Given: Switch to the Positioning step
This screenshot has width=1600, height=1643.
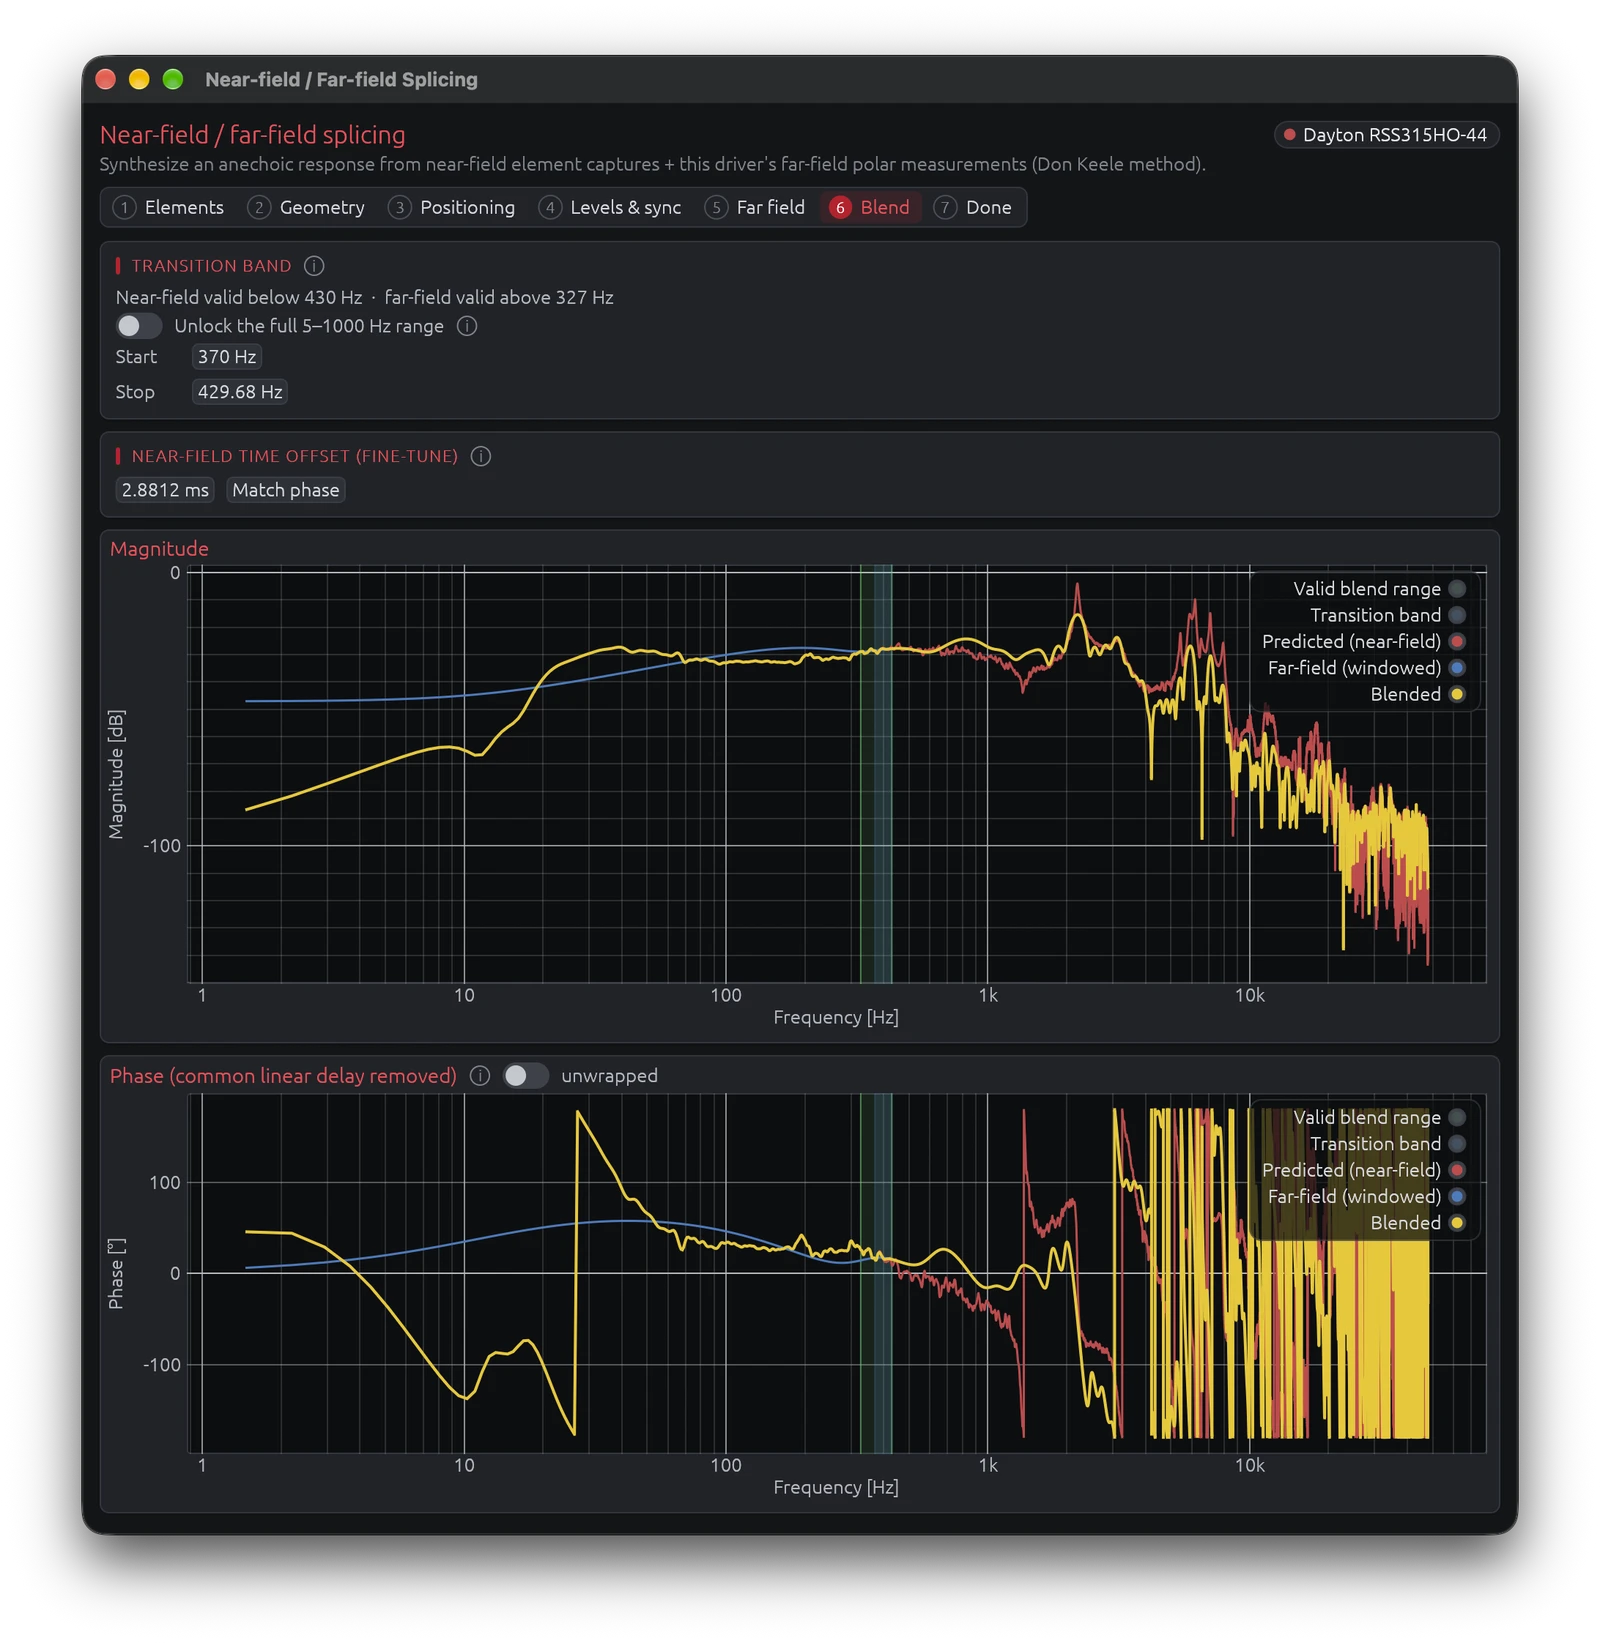Looking at the screenshot, I should (452, 207).
